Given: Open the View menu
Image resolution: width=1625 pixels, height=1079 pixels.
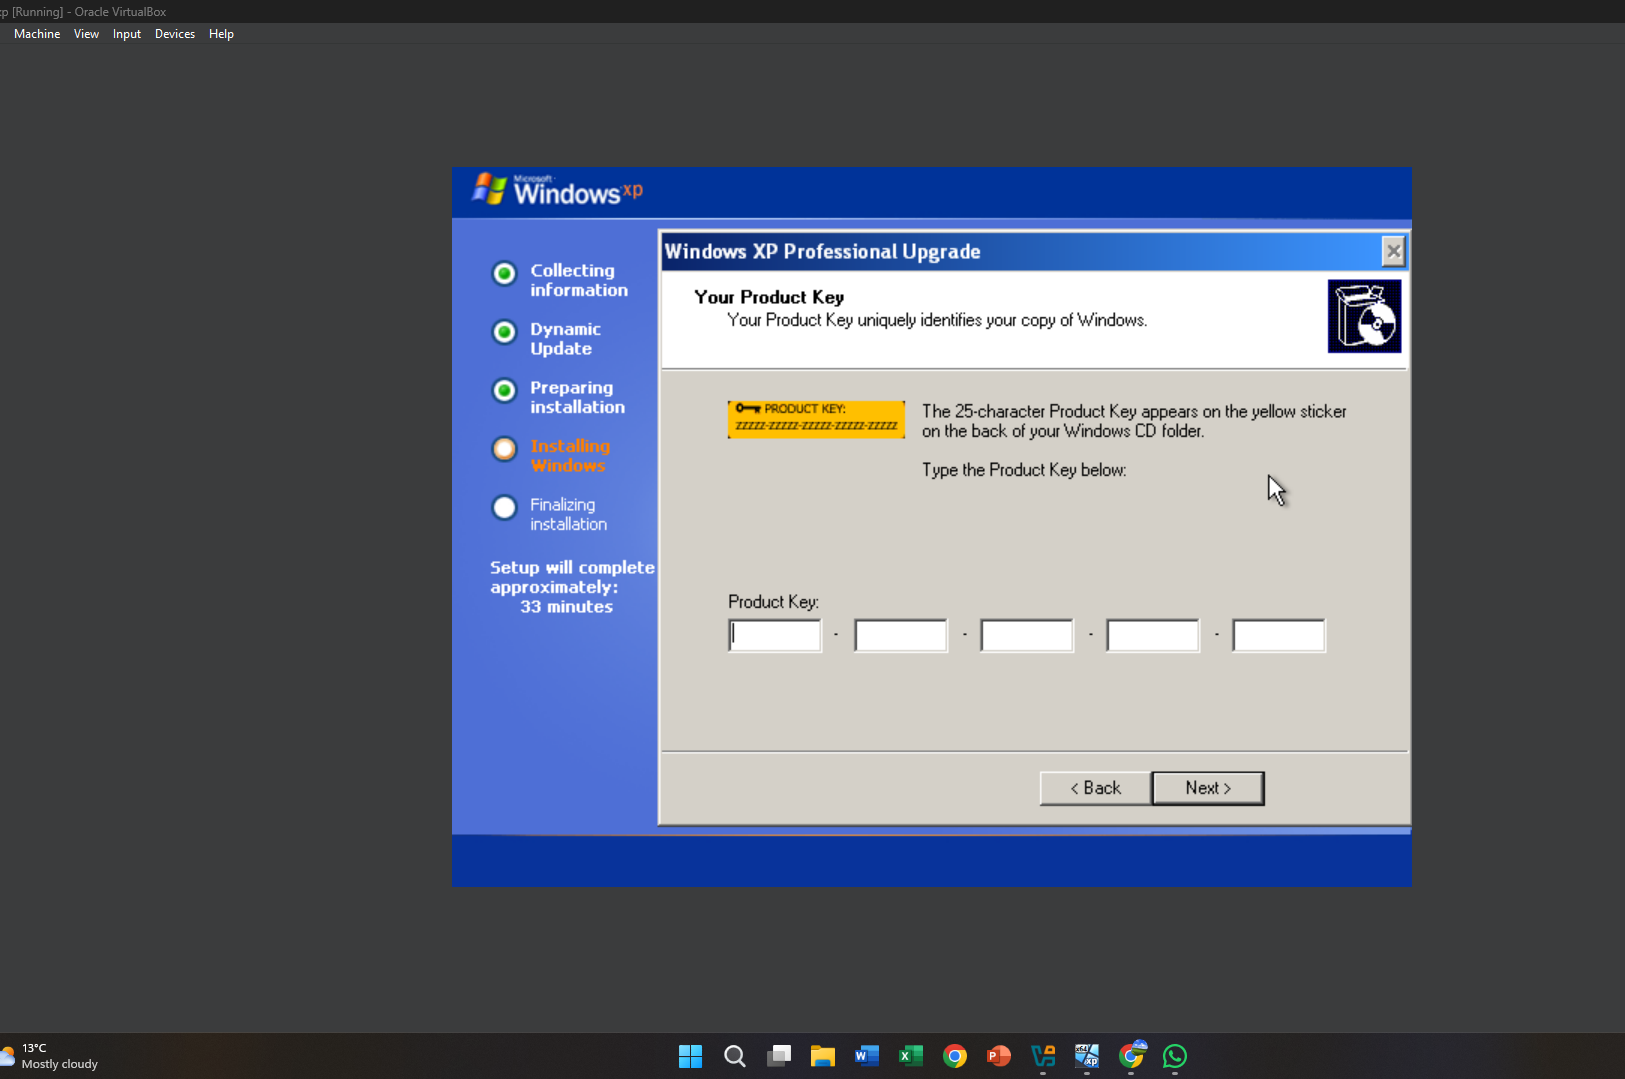Looking at the screenshot, I should tap(86, 34).
